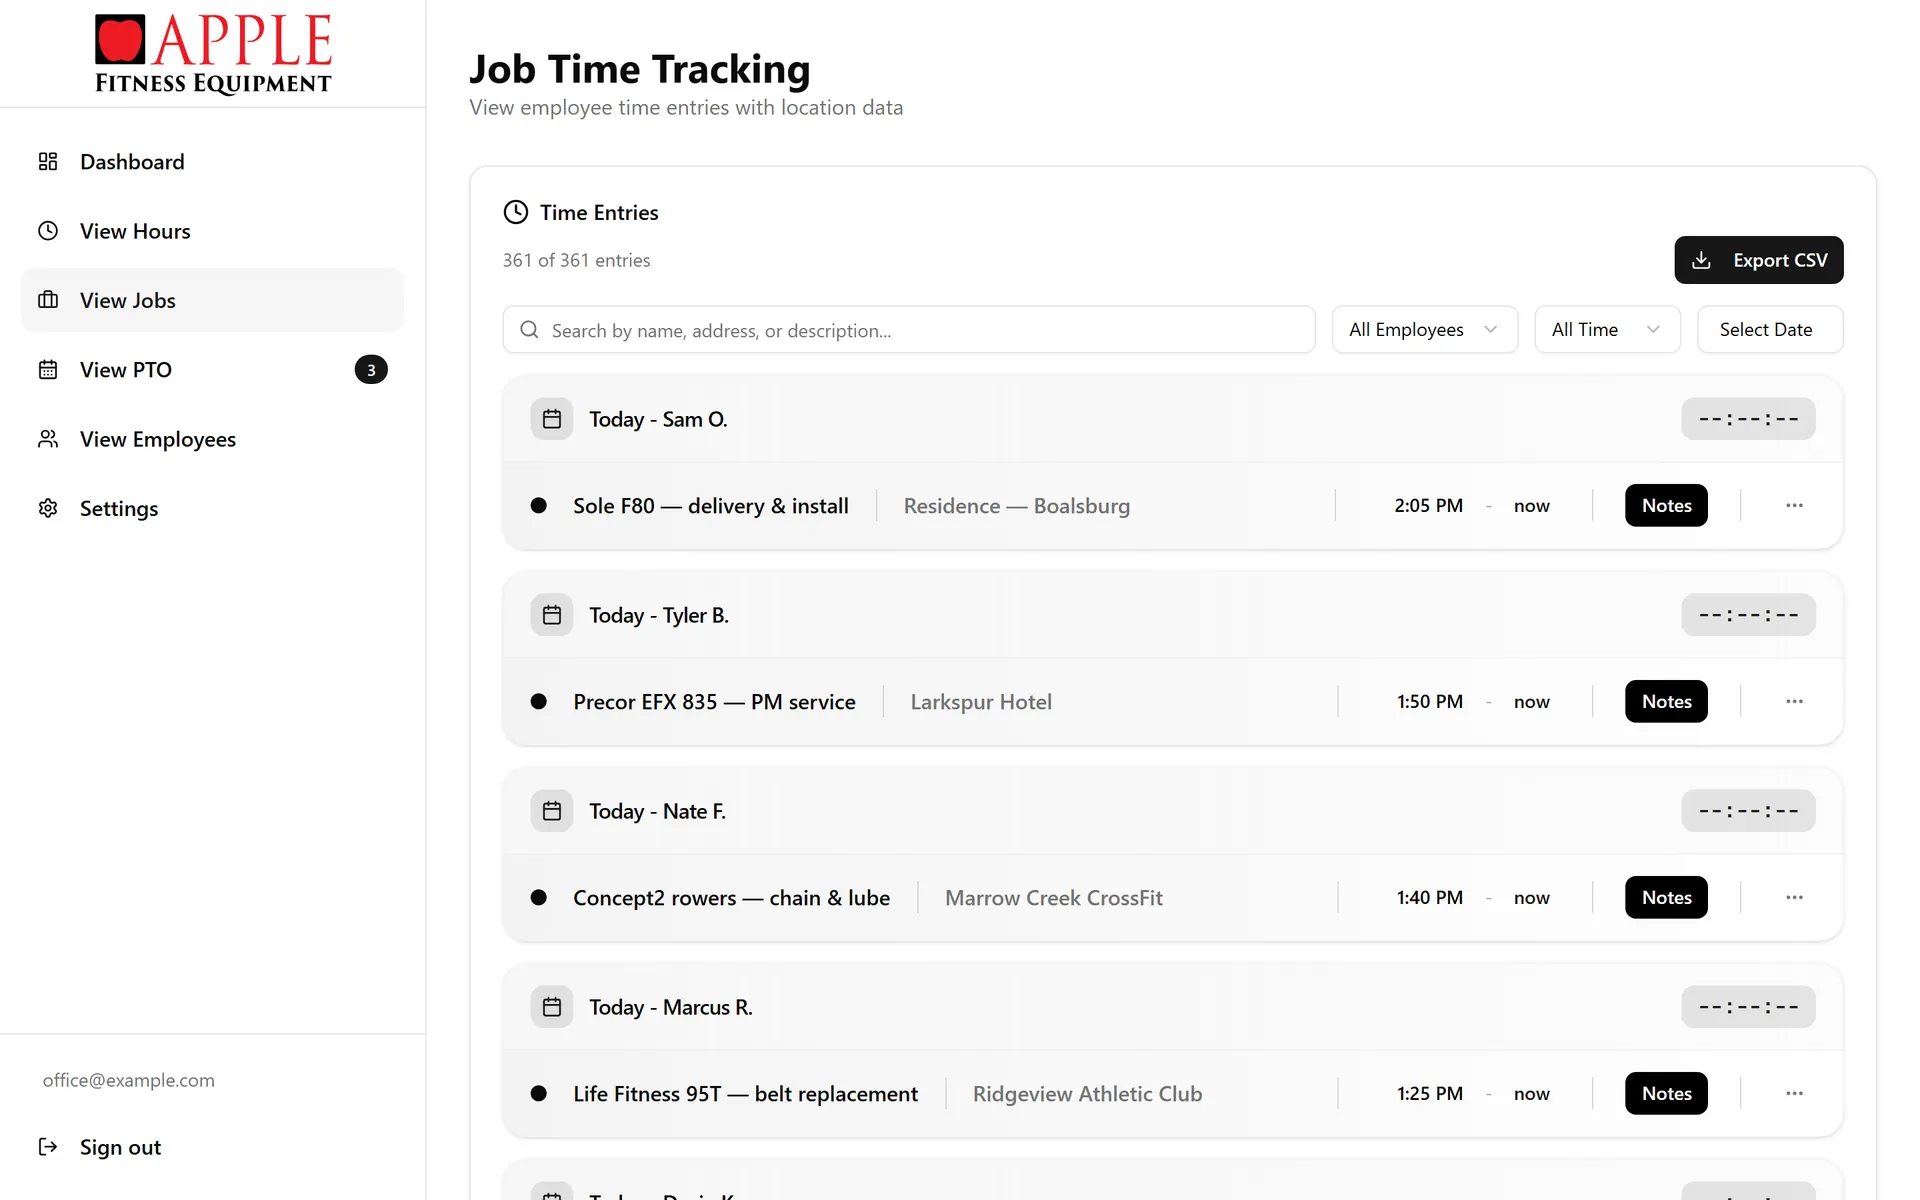The width and height of the screenshot is (1920, 1200).
Task: Click the 2:05 PM start time
Action: [x=1428, y=506]
